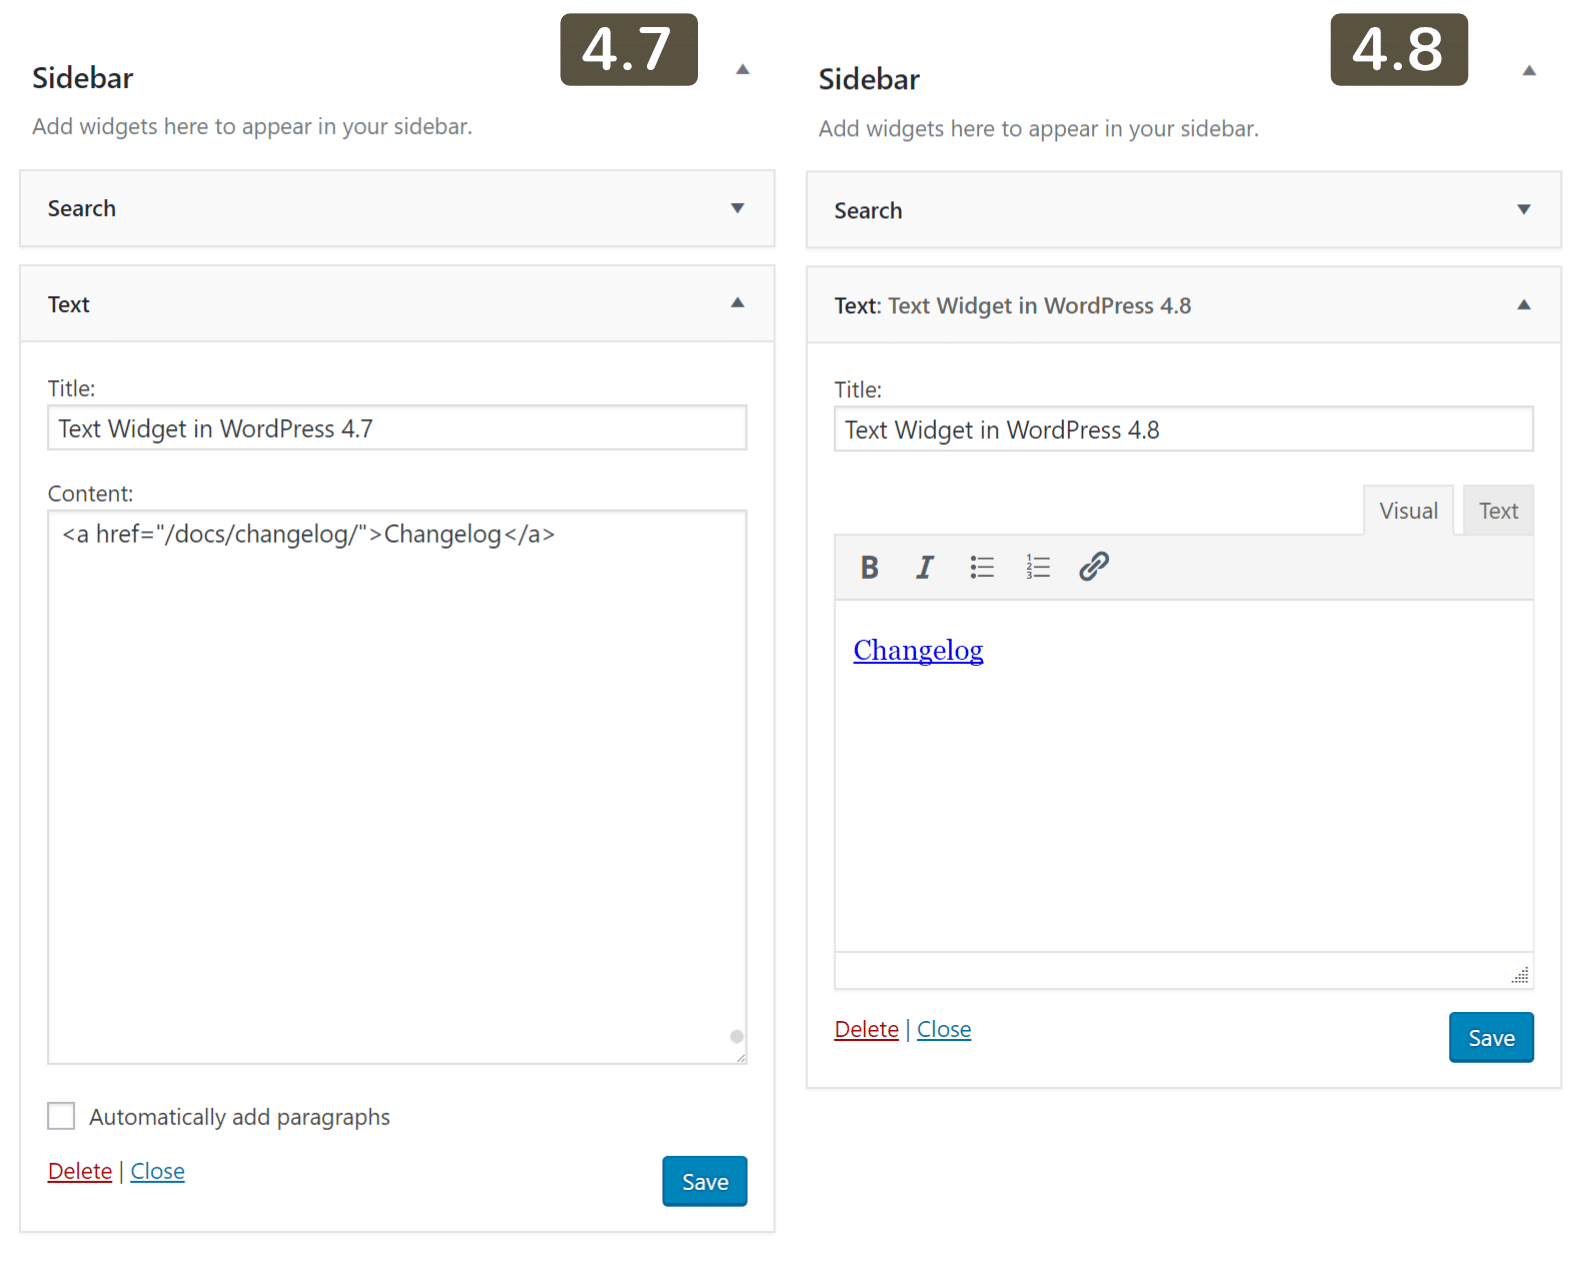The height and width of the screenshot is (1262, 1592).
Task: Open the insert link tool
Action: (1093, 567)
